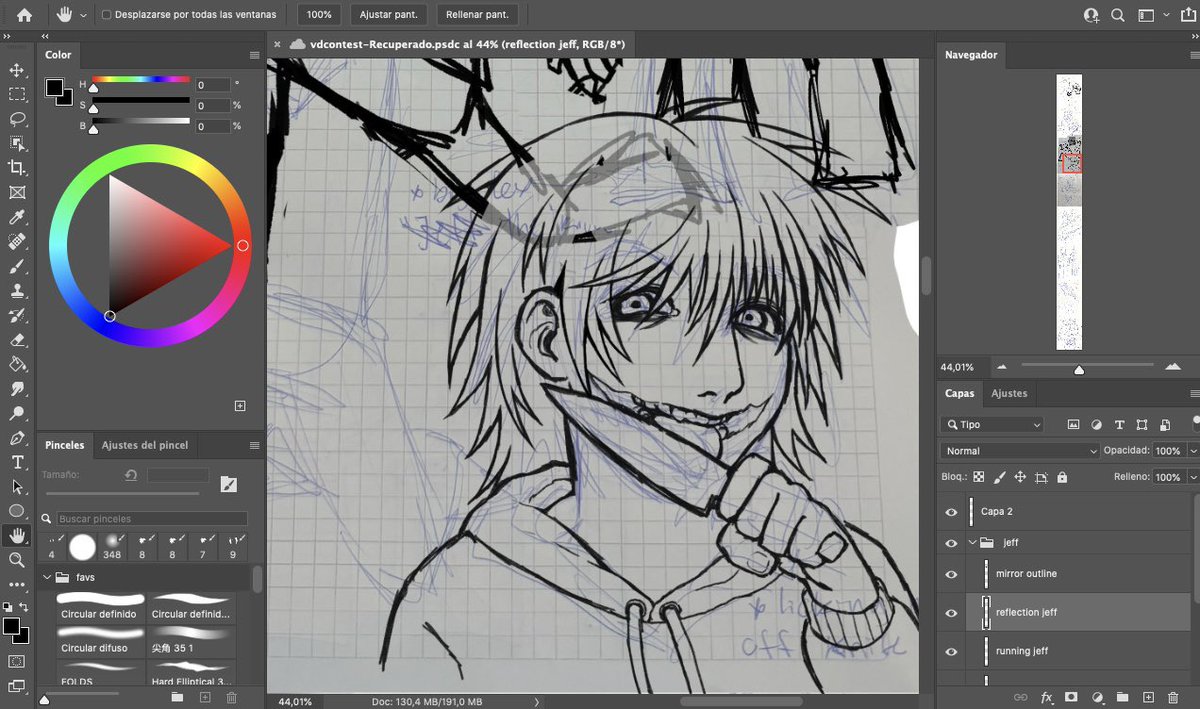
Task: Select the Capas tab
Action: point(960,393)
